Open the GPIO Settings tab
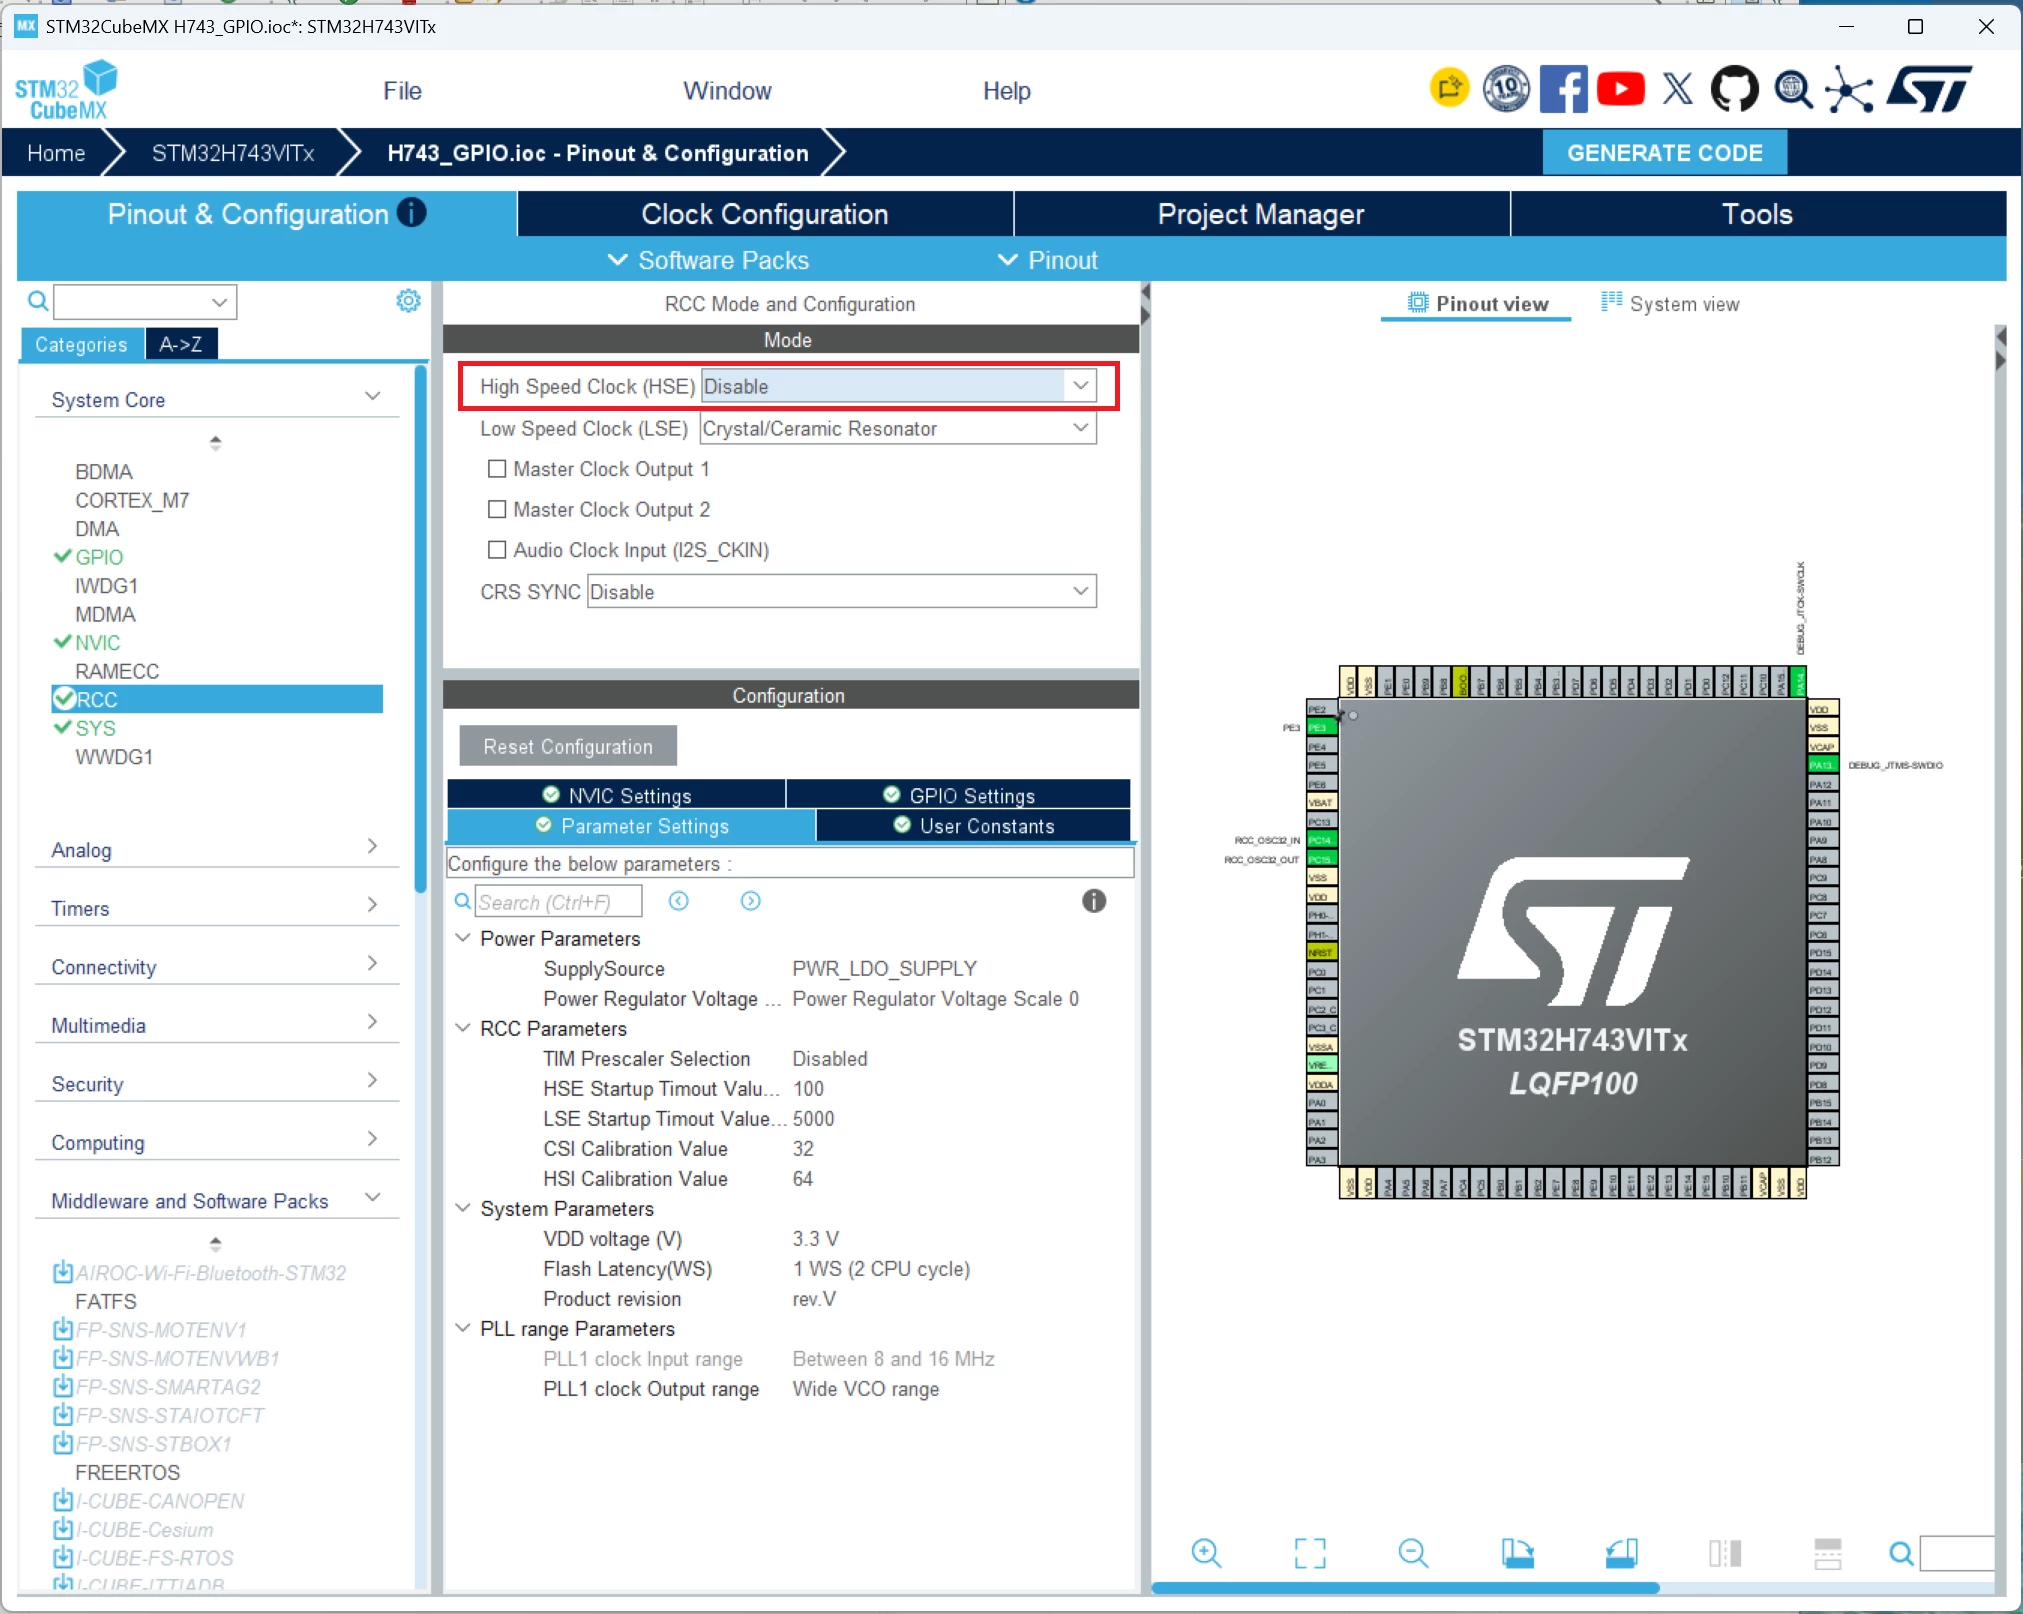 (x=958, y=795)
